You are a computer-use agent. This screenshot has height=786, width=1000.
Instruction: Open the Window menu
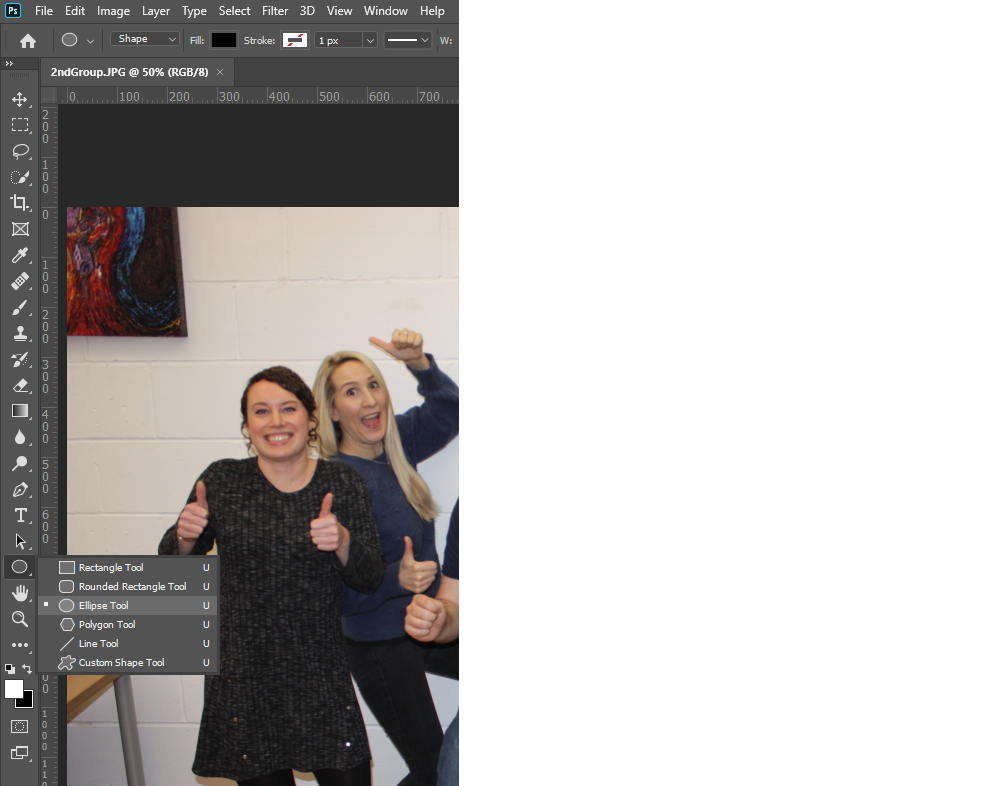click(x=386, y=11)
